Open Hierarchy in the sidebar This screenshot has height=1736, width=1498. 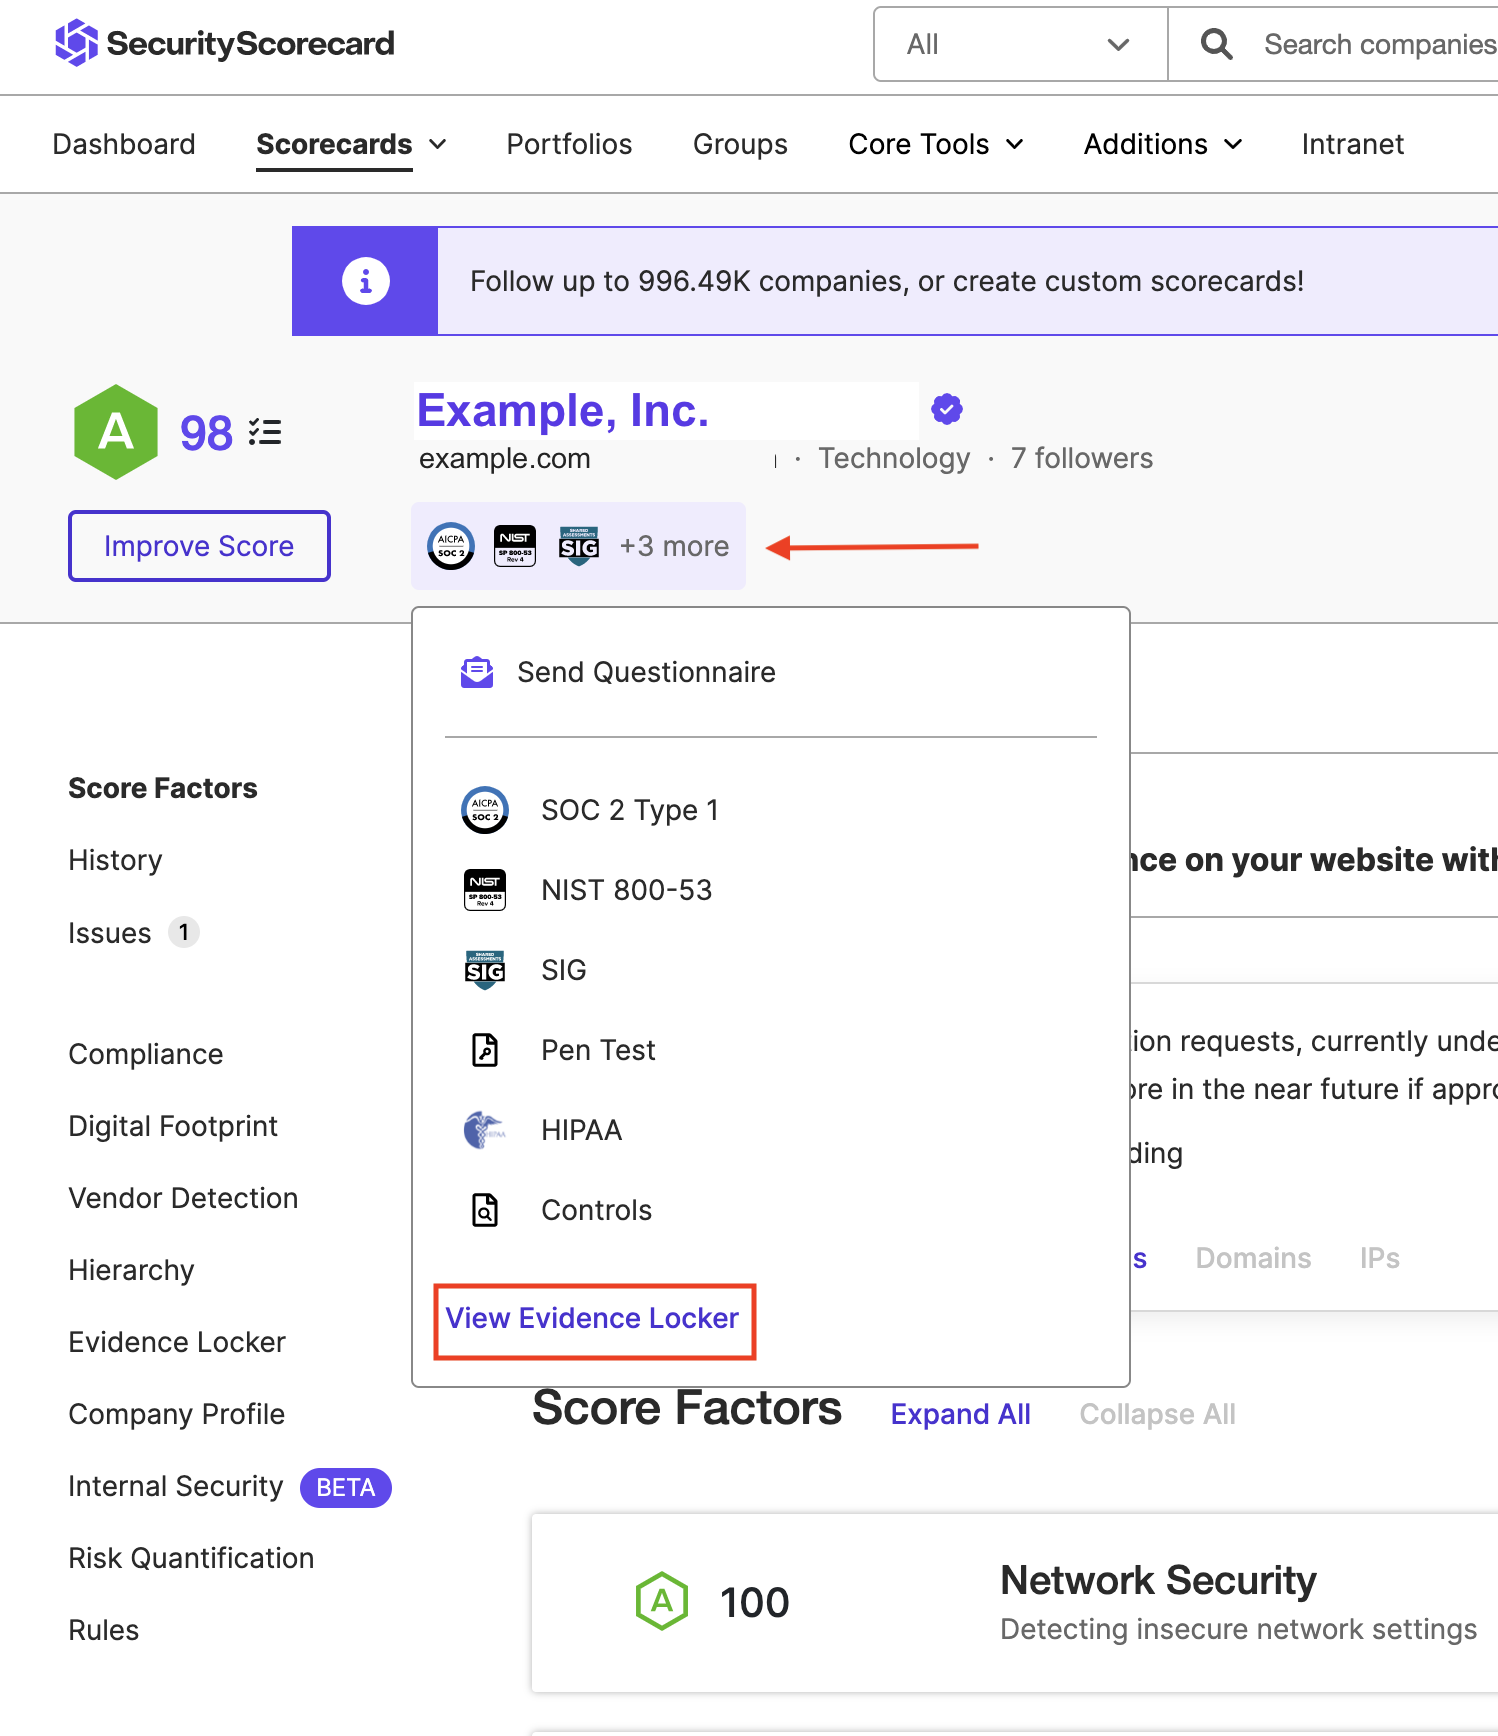[x=131, y=1270]
